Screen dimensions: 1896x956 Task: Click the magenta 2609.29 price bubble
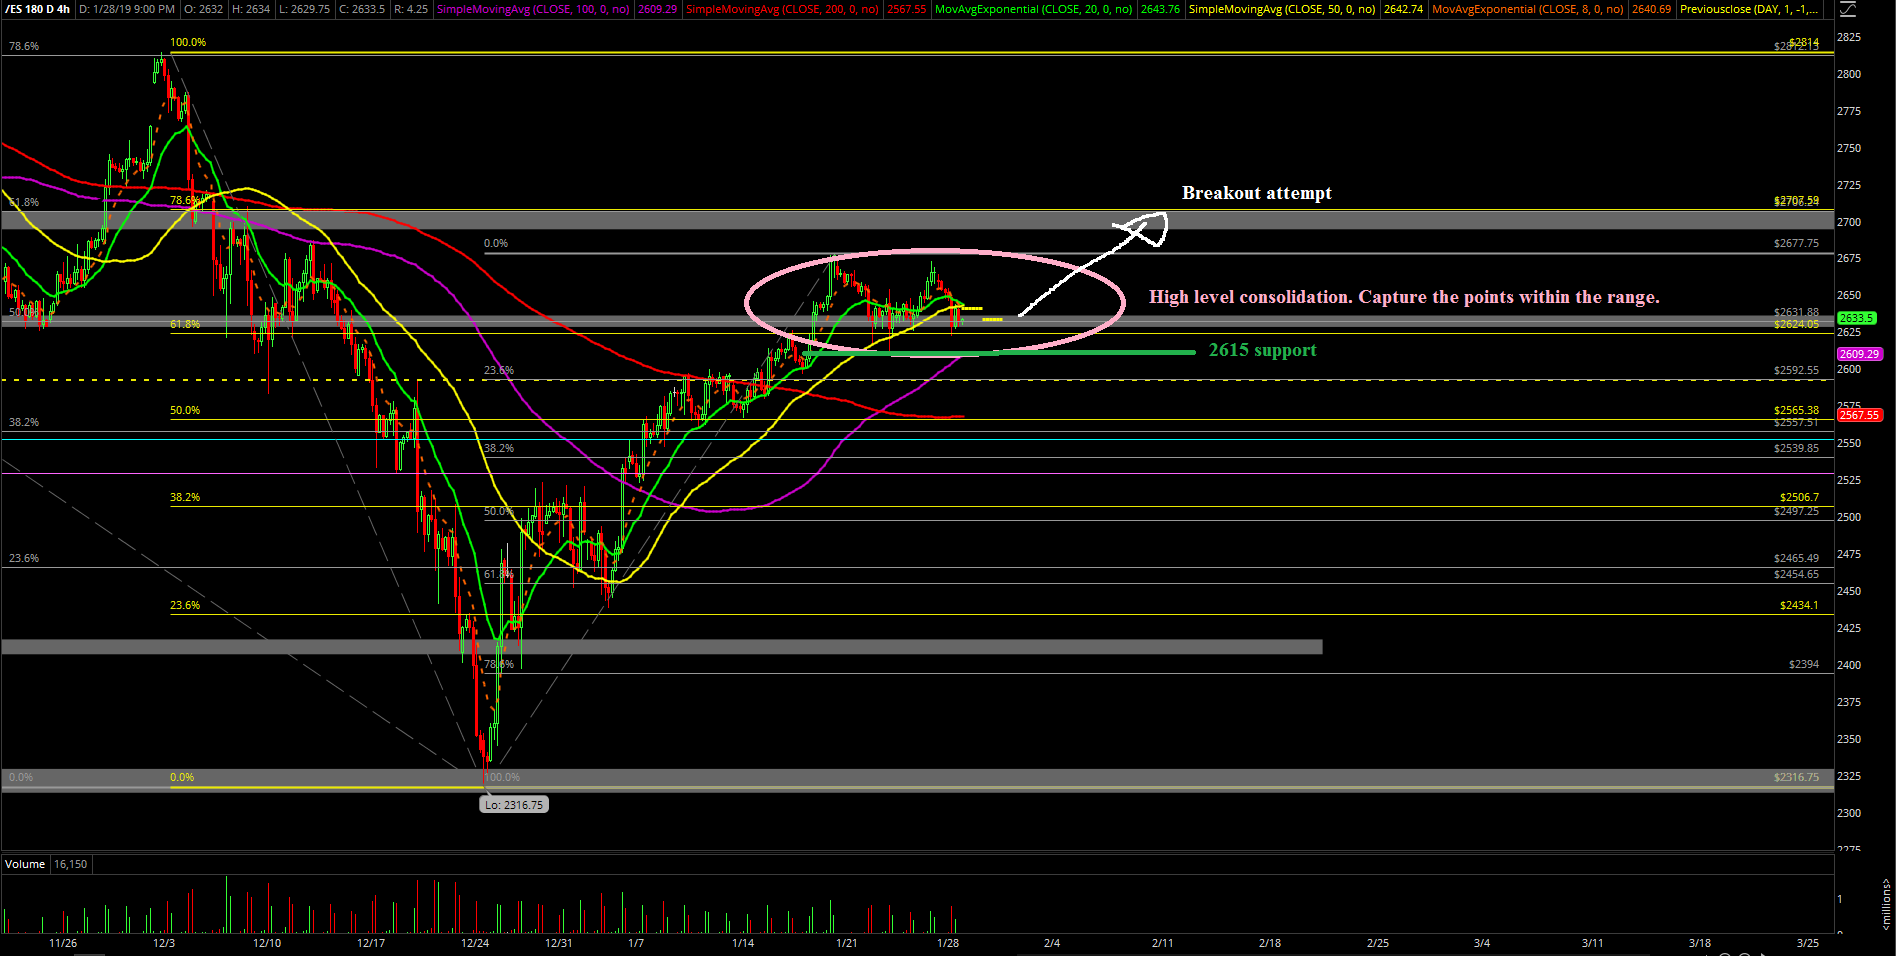click(x=1859, y=354)
